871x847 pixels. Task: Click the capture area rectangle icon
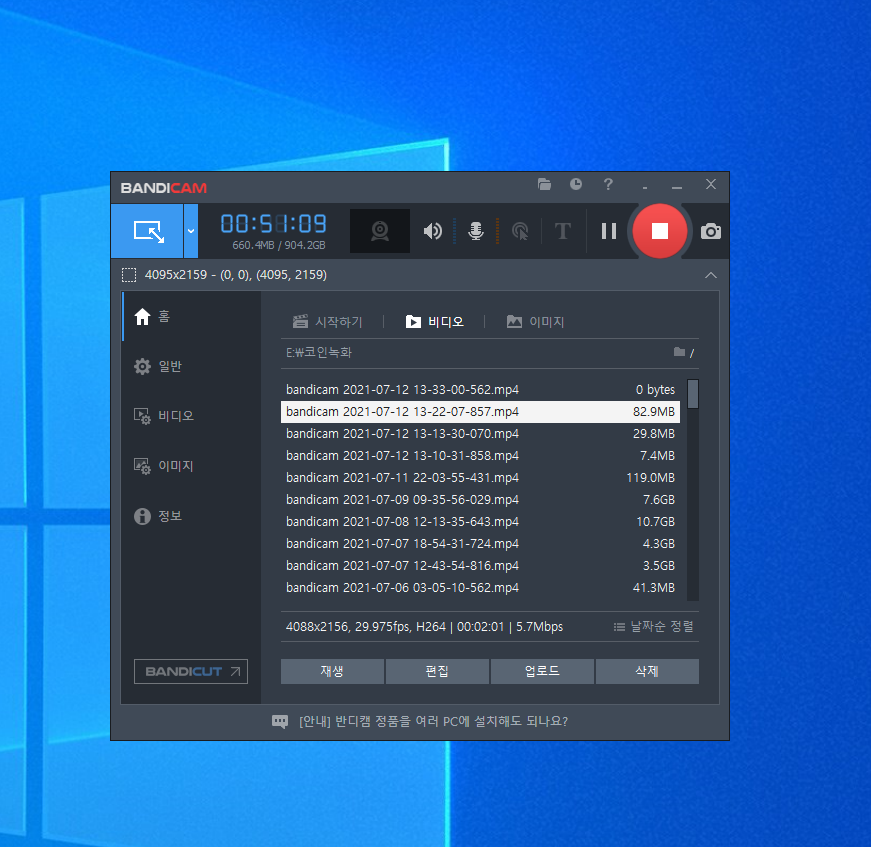pyautogui.click(x=129, y=275)
